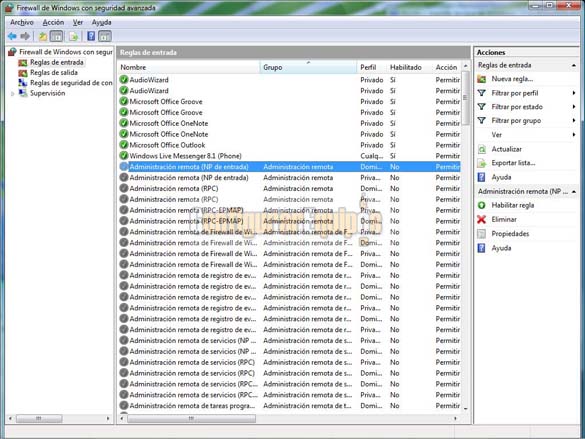Click the Propiedades icon in Acciones
This screenshot has width=585, height=439.
pyautogui.click(x=482, y=234)
